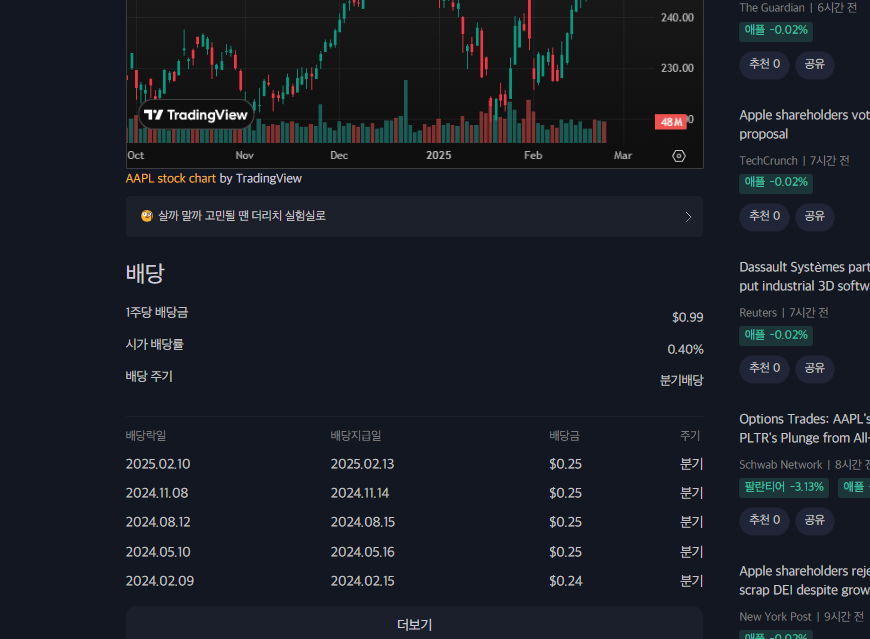870x639 pixels.
Task: Click 추천 0 under the TechCrunch article
Action: [x=765, y=216]
